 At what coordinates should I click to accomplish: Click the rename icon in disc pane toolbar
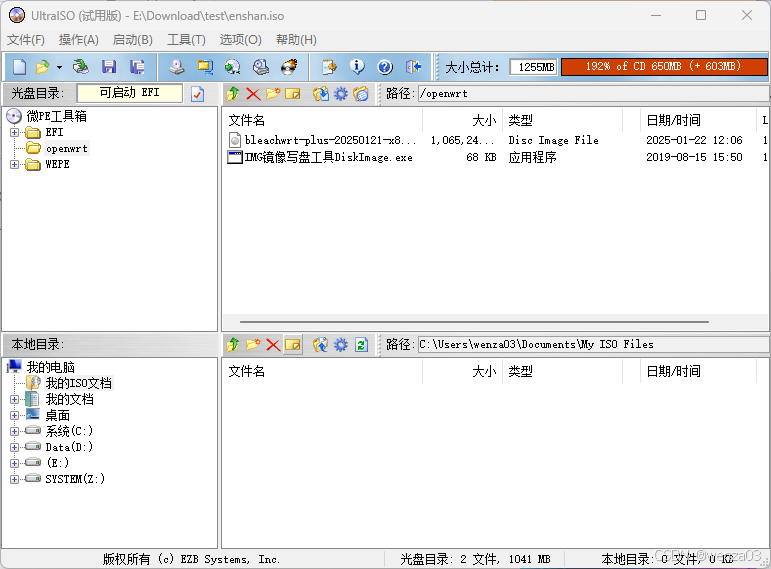click(293, 93)
